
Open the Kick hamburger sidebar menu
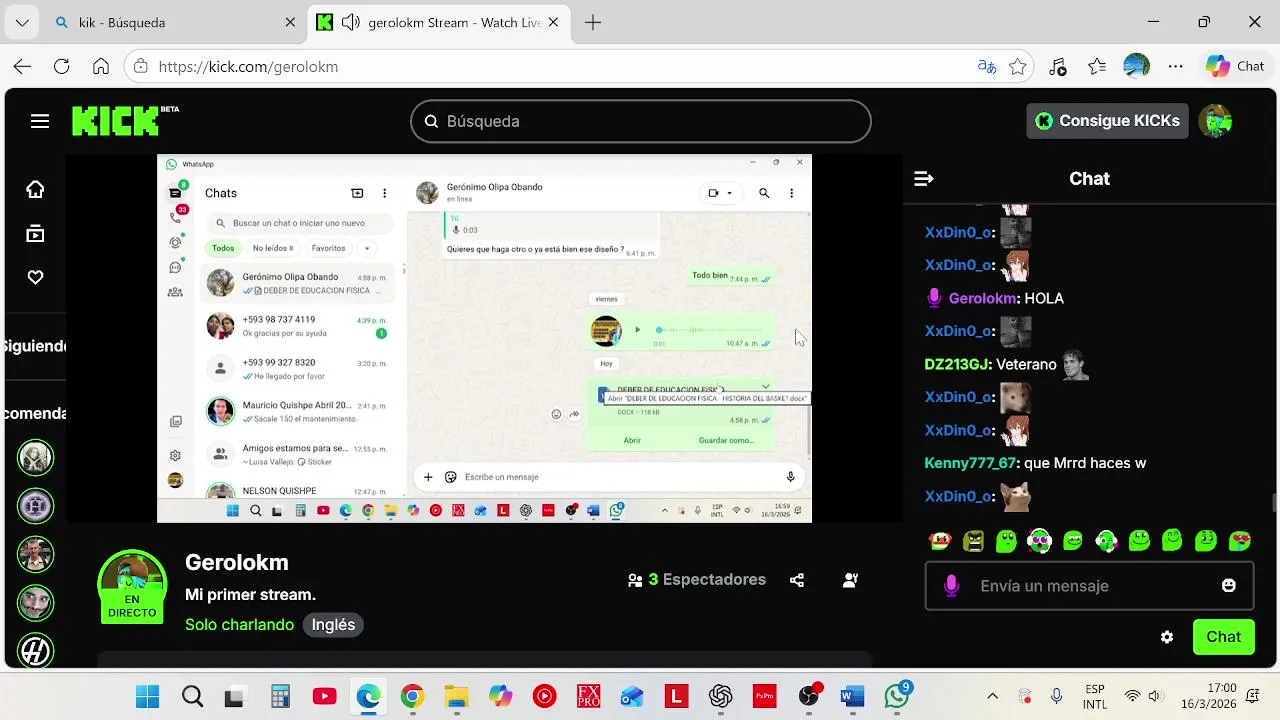40,121
